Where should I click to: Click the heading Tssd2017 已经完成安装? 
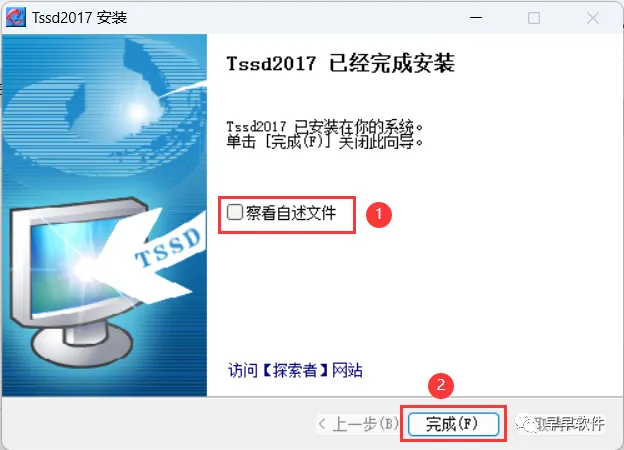(340, 64)
